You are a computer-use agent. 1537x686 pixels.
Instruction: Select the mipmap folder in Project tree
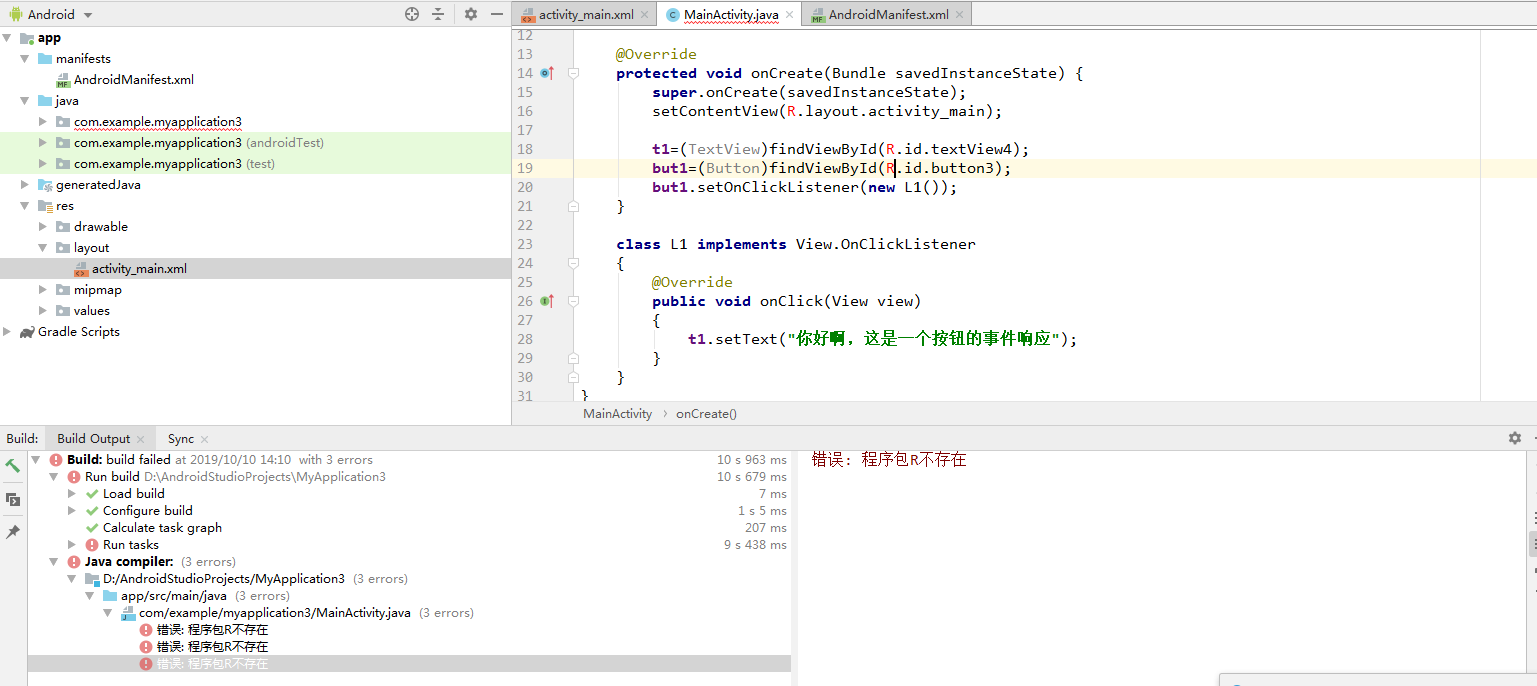click(97, 289)
